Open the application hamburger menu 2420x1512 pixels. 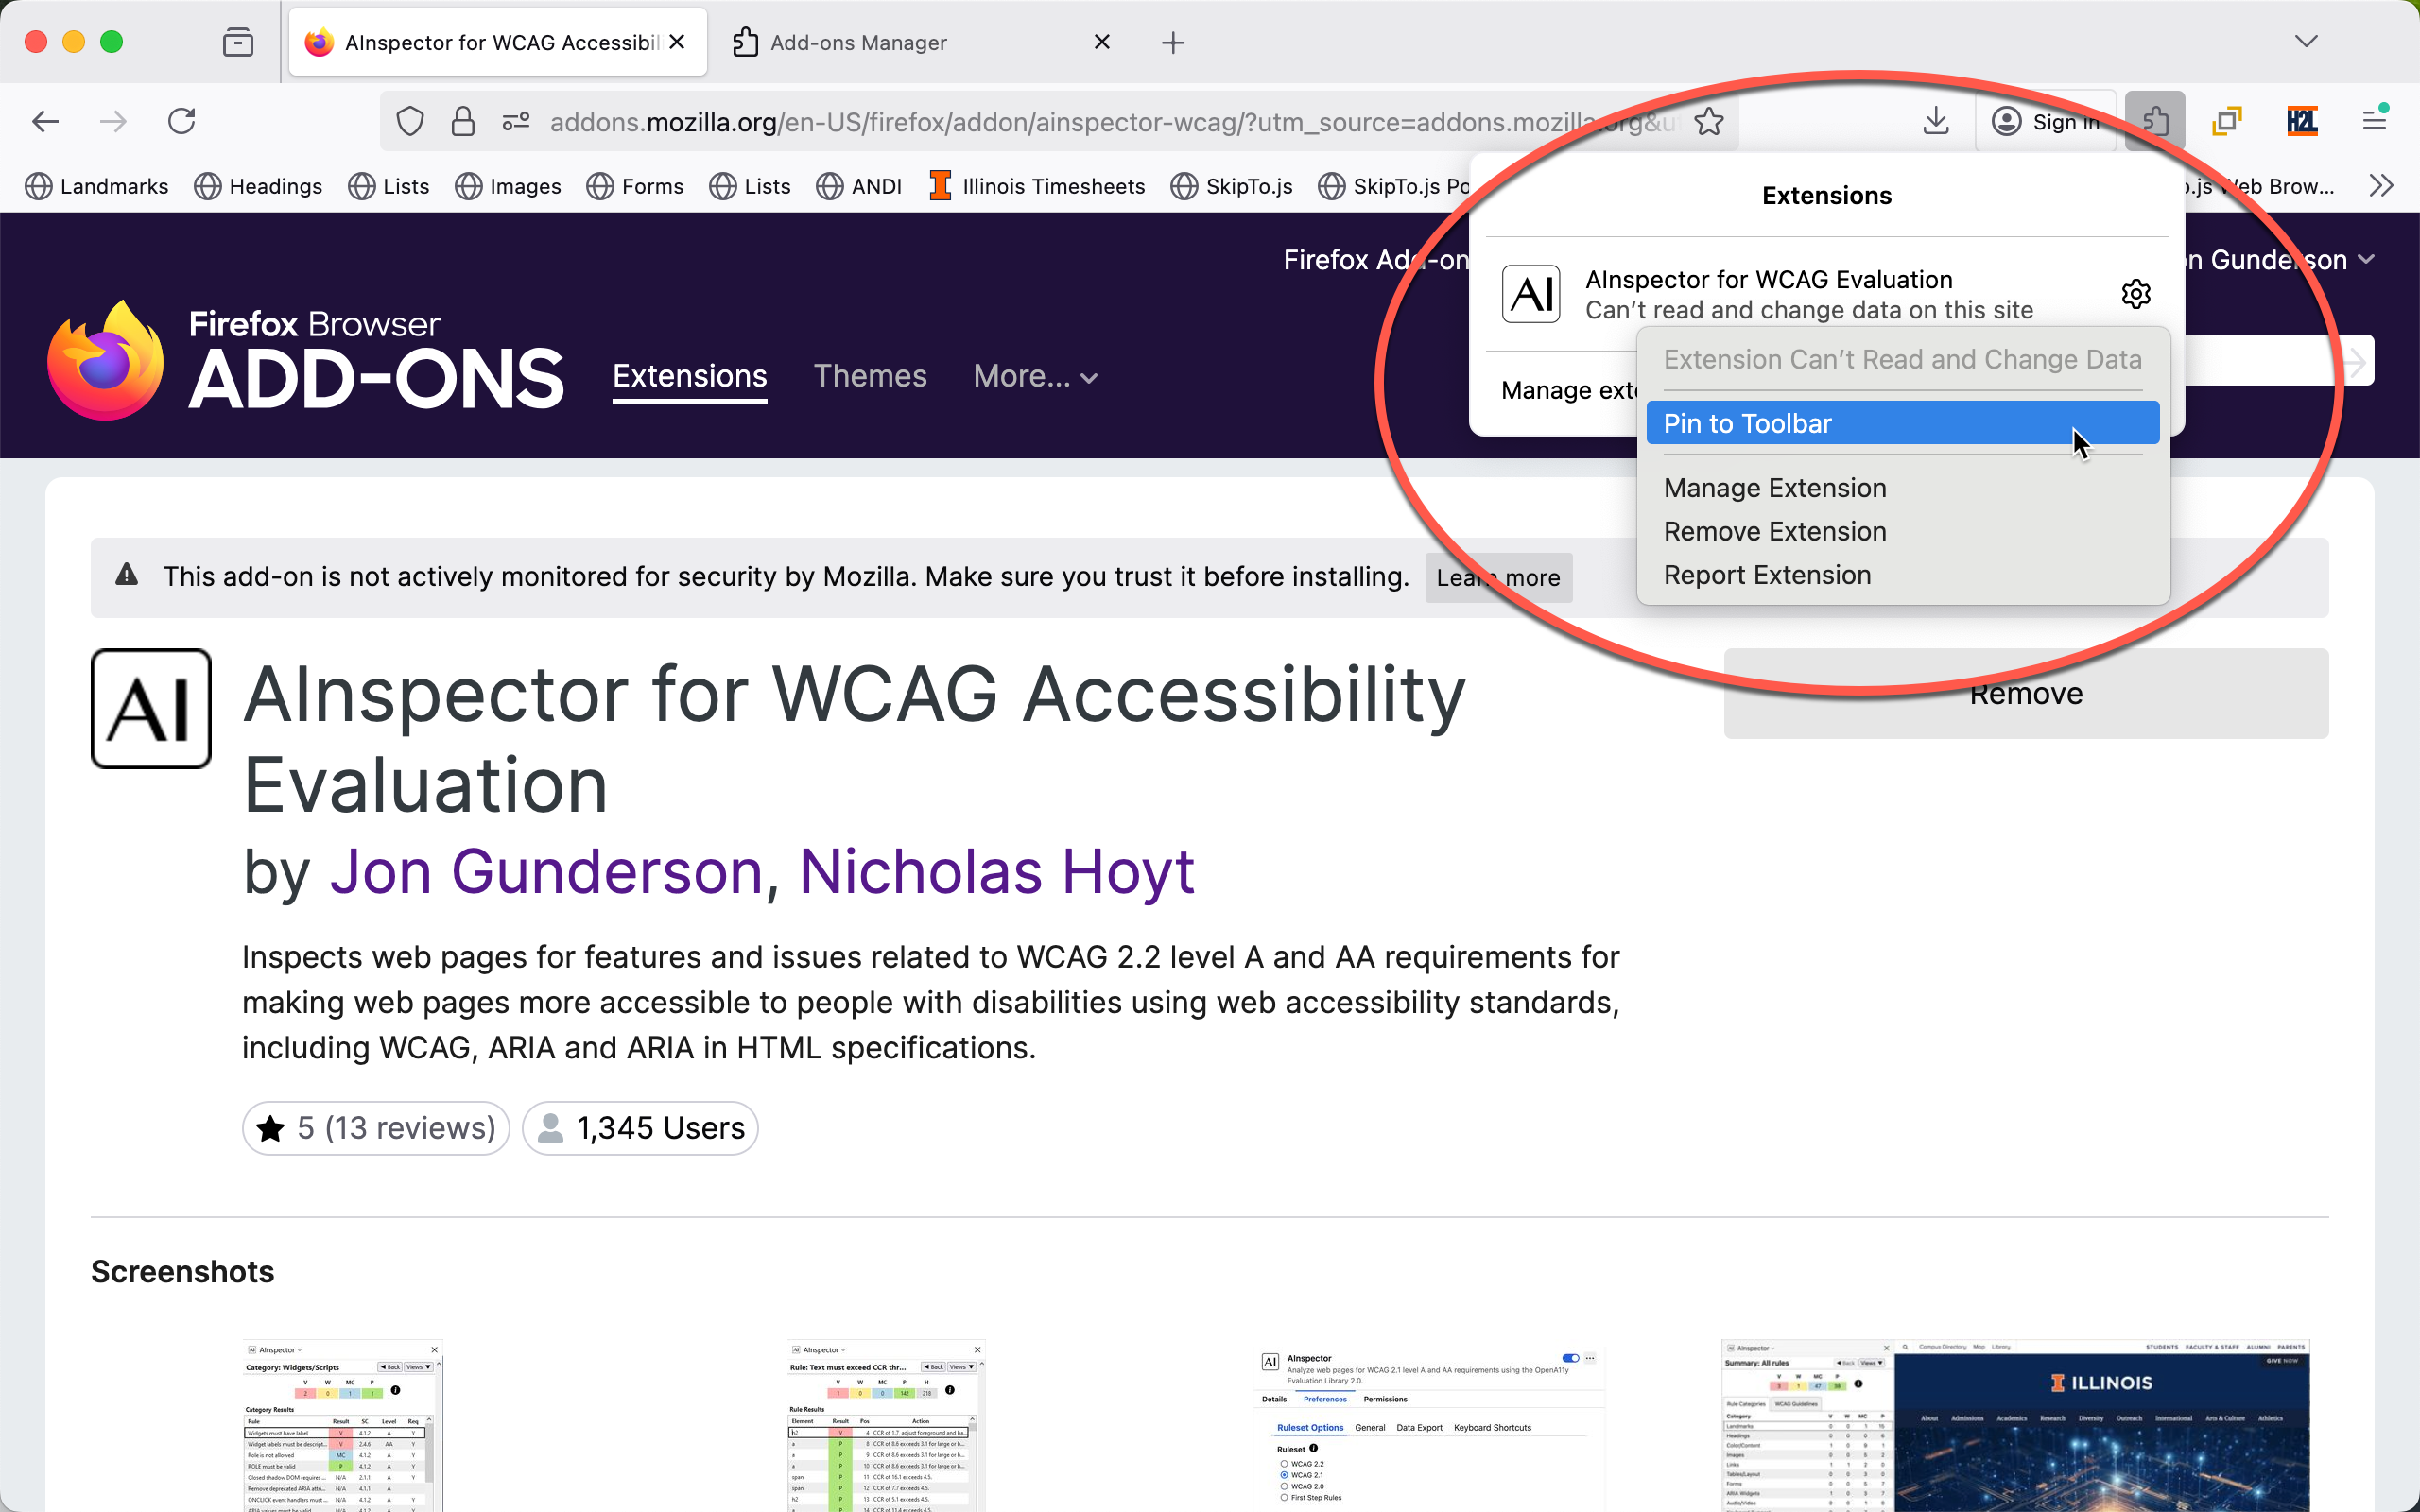(x=2375, y=121)
